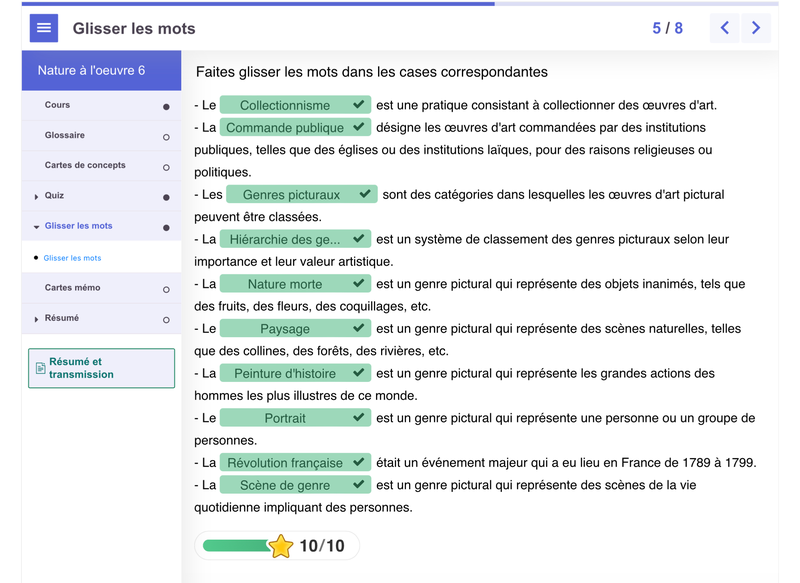800x583 pixels.
Task: Open the Cours menu item
Action: [x=57, y=105]
